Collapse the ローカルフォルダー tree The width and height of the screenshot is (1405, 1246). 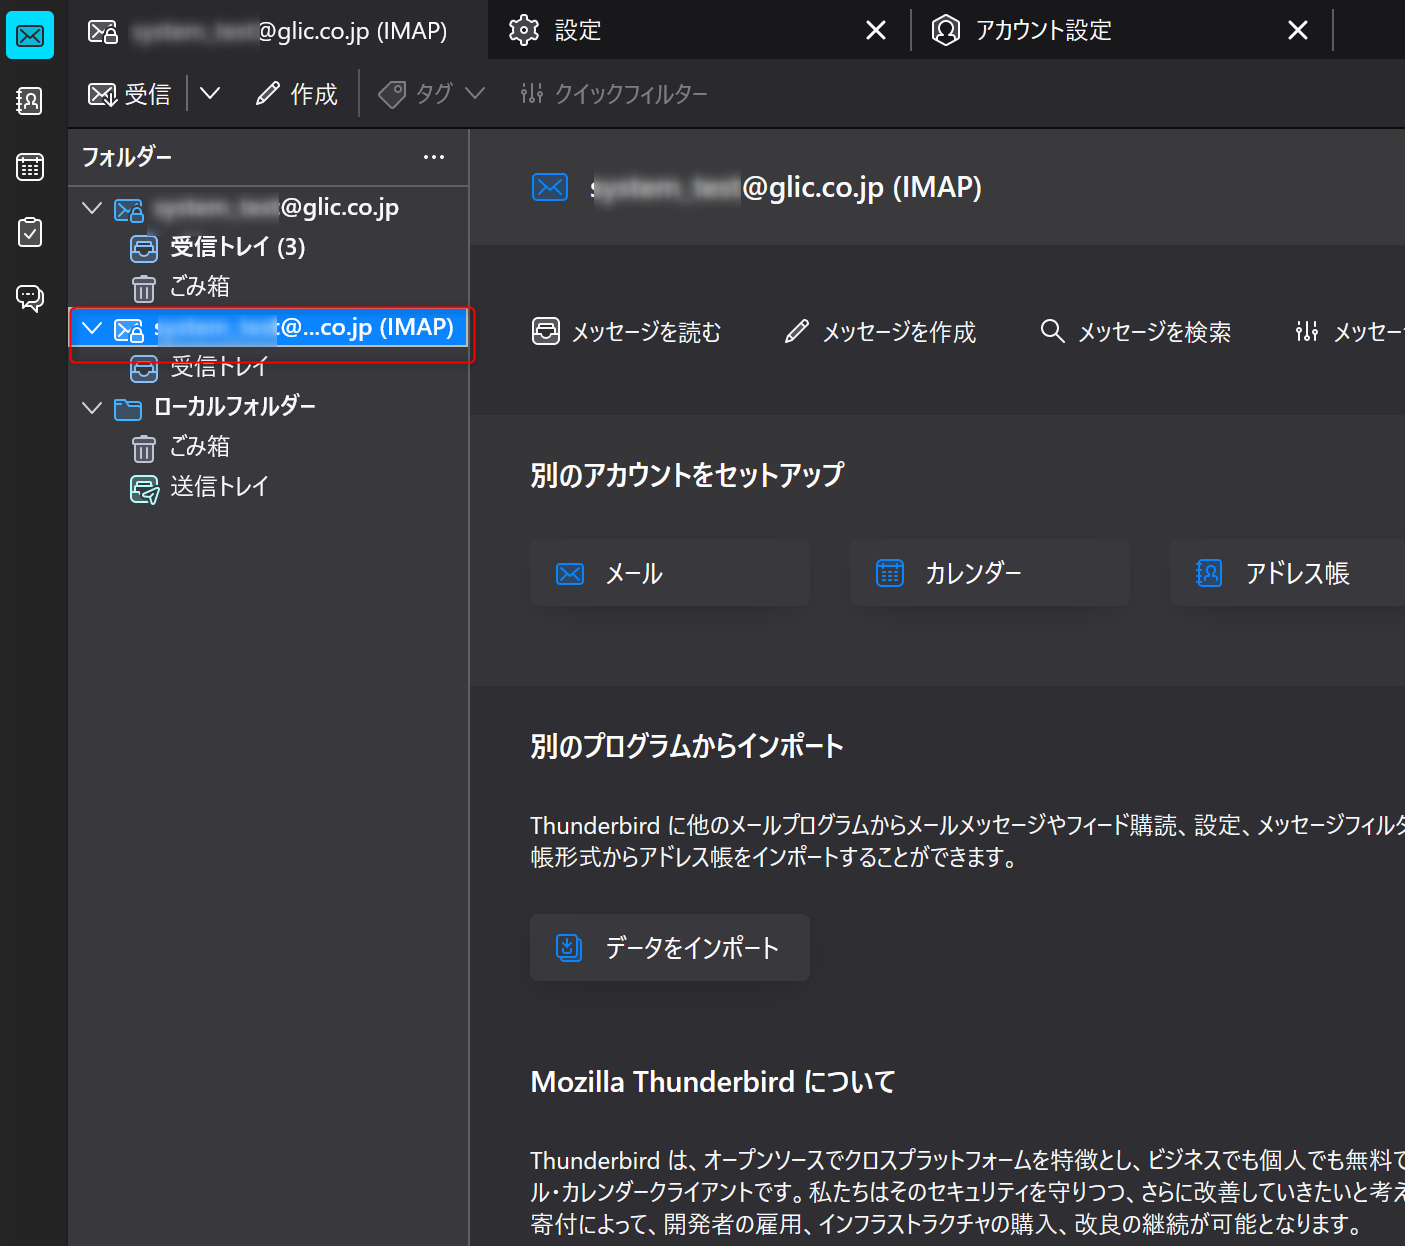(92, 407)
